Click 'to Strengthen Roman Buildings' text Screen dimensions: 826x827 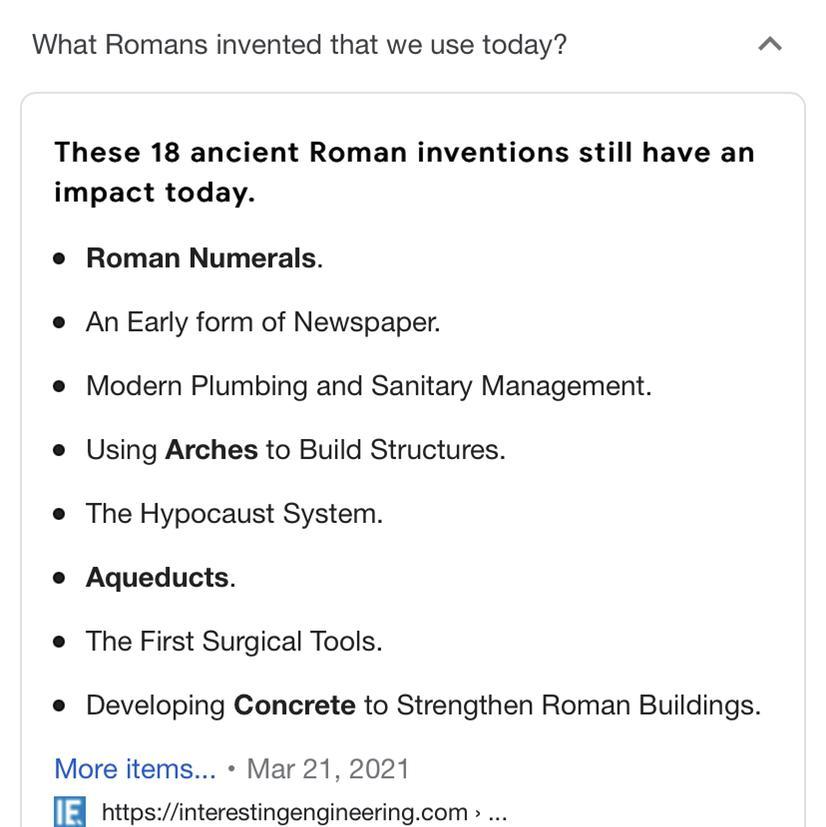pyautogui.click(x=562, y=706)
